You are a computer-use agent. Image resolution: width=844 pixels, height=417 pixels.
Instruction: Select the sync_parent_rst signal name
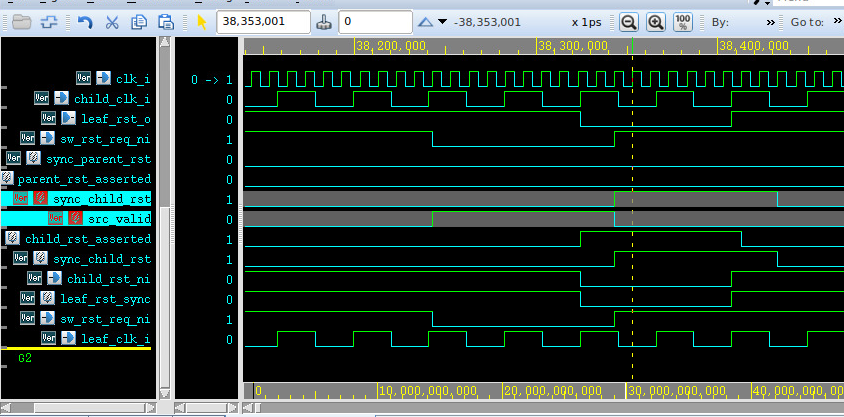(x=99, y=159)
